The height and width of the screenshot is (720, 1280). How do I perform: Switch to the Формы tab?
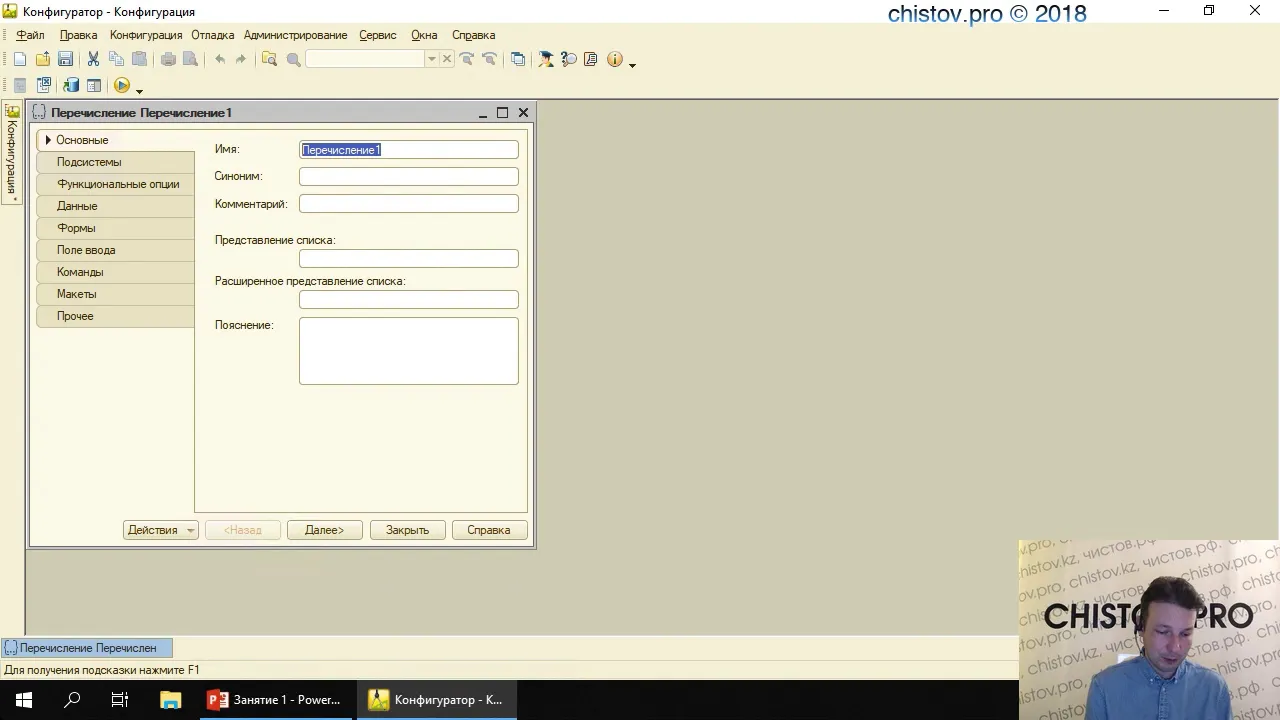point(116,228)
